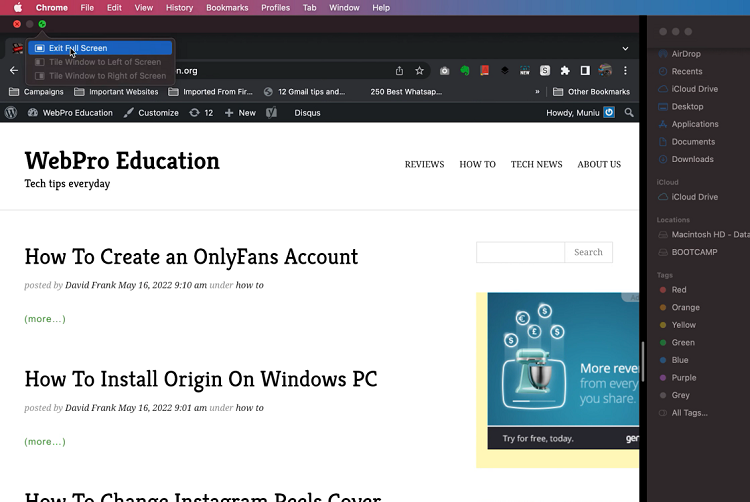Toggle the Chrome side panel icon

[x=585, y=71]
